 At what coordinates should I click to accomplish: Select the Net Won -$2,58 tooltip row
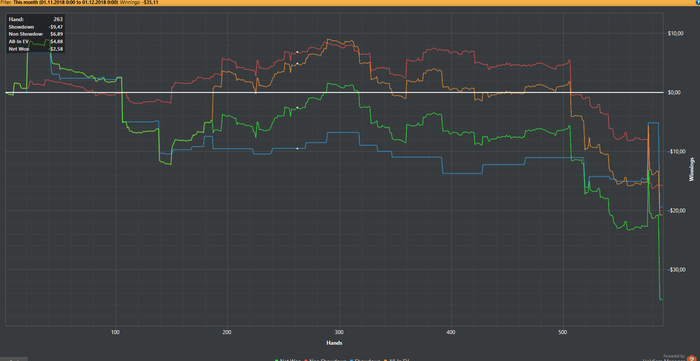[36, 48]
